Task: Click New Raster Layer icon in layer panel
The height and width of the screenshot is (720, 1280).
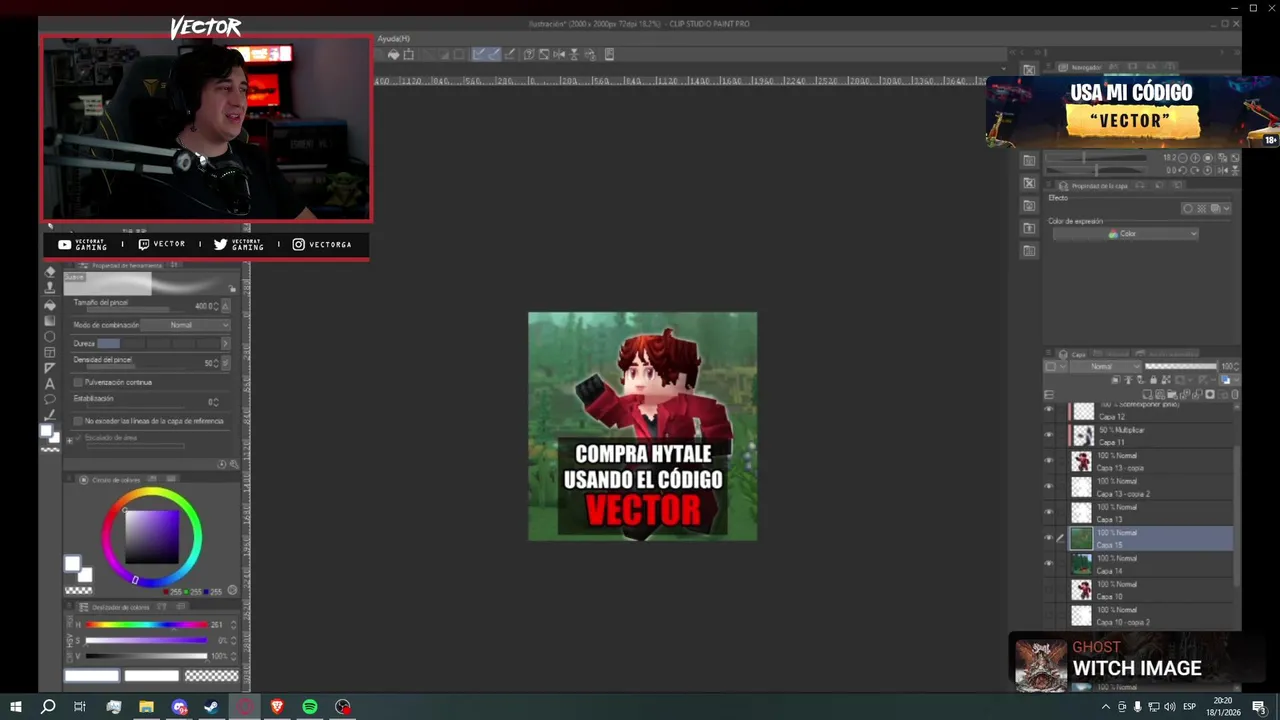Action: pyautogui.click(x=1147, y=395)
